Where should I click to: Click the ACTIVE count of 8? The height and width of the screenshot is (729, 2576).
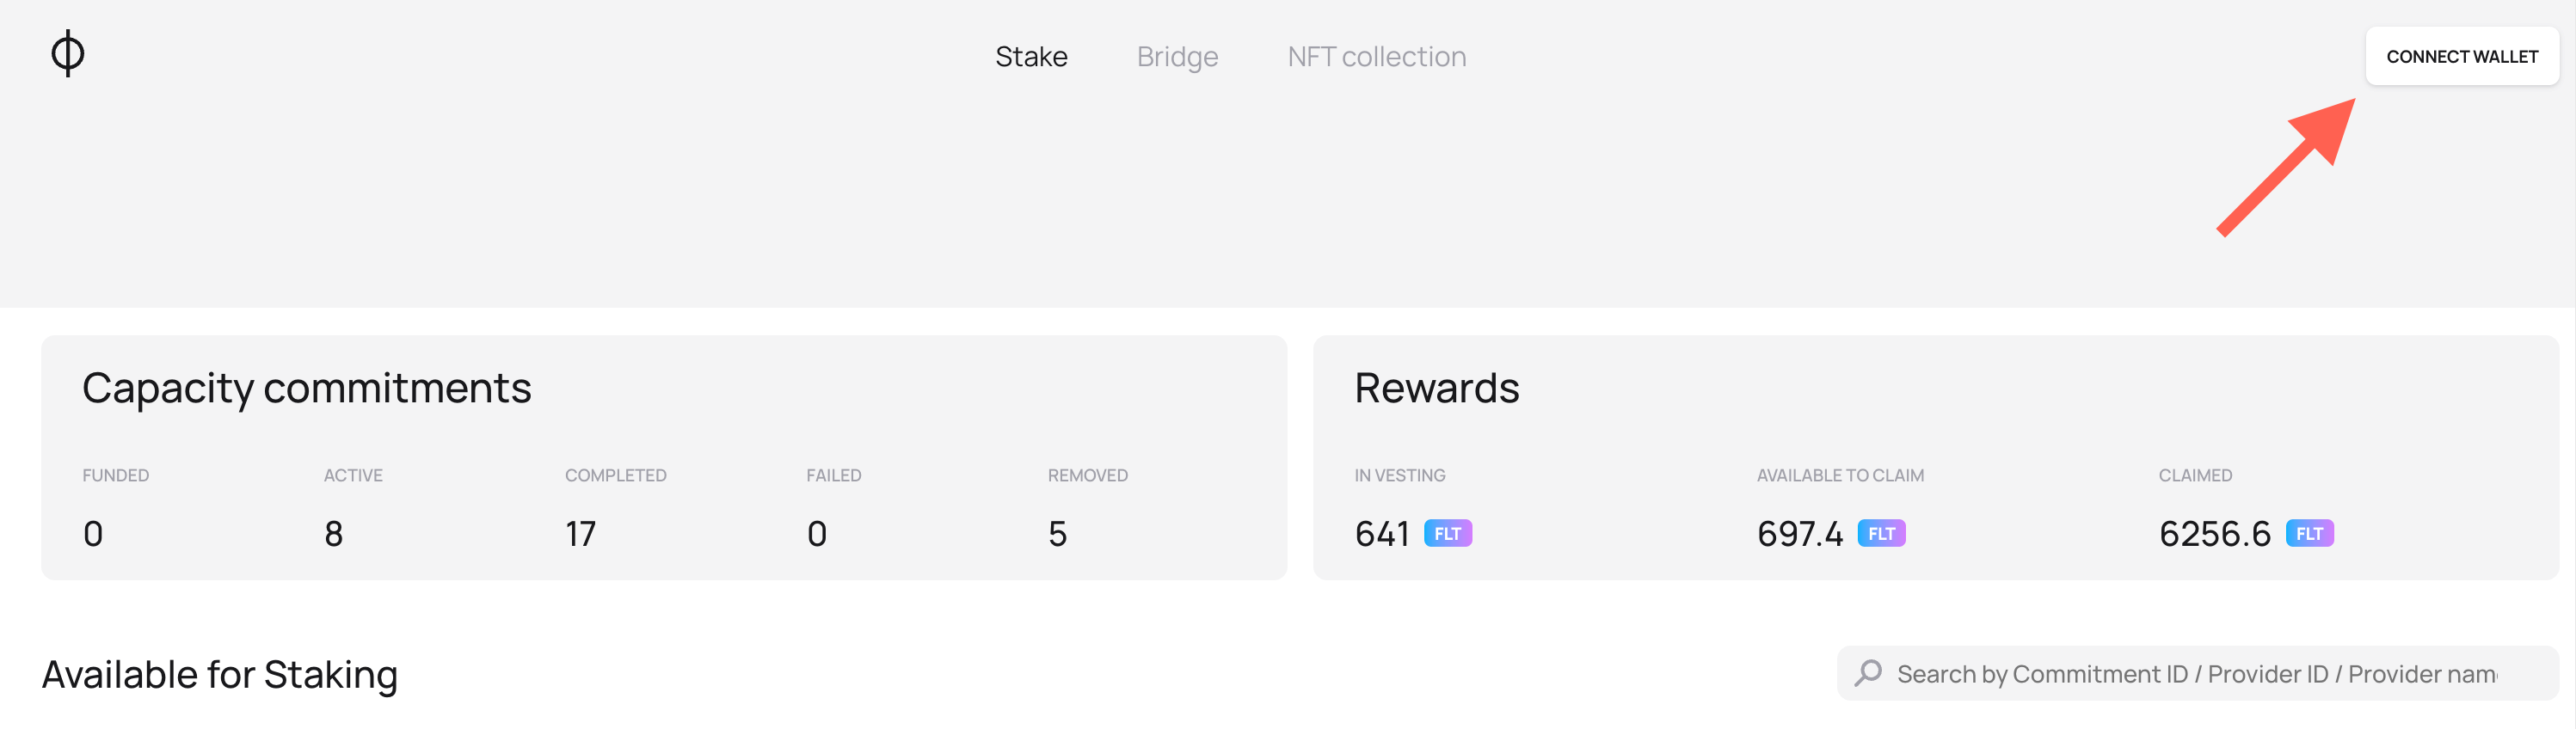click(334, 533)
